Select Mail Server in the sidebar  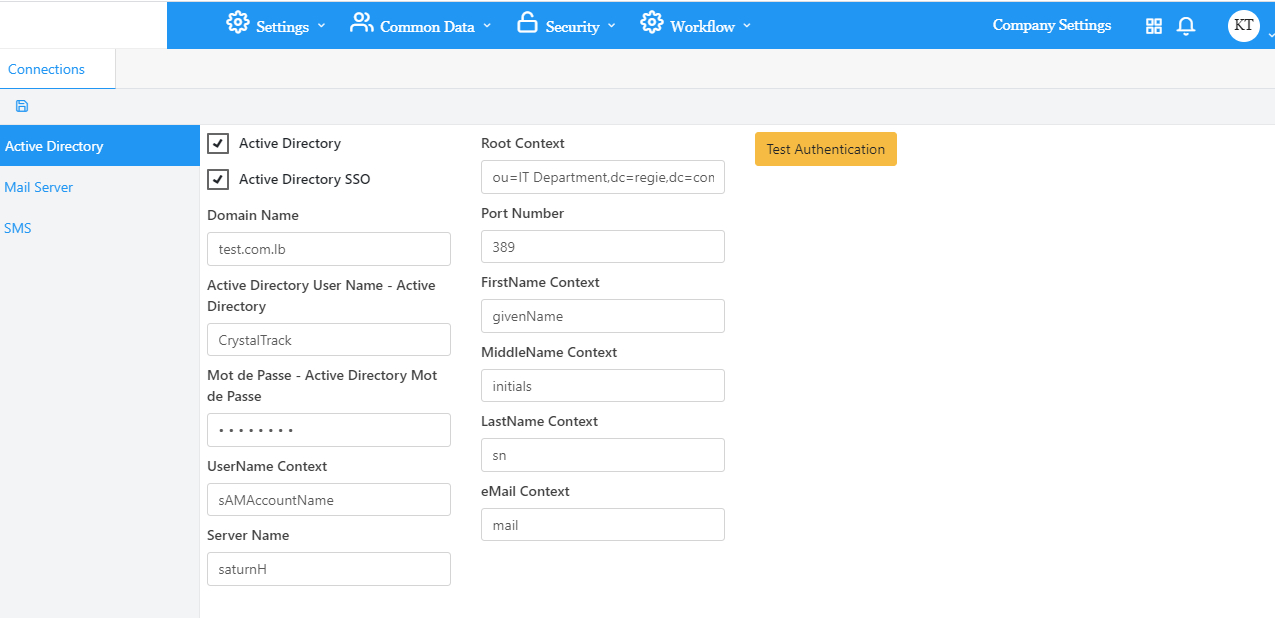[x=39, y=187]
